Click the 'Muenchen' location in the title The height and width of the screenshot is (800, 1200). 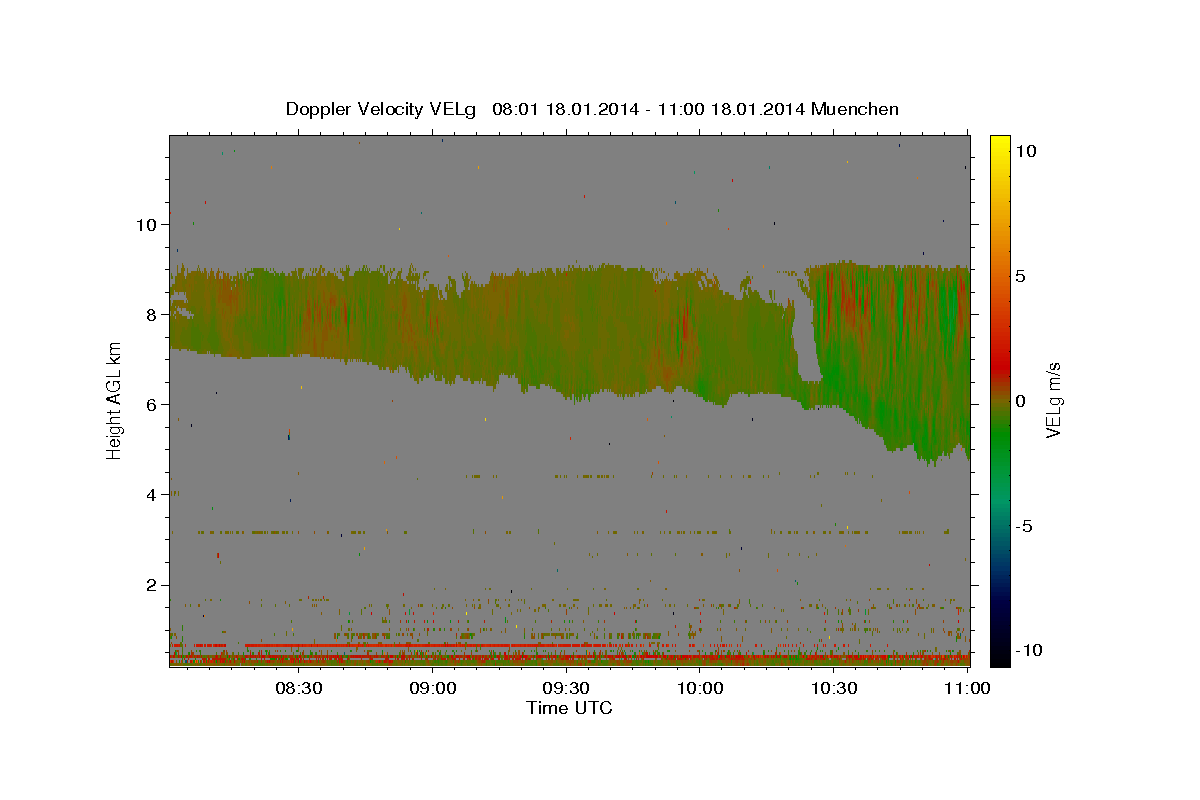(x=855, y=109)
